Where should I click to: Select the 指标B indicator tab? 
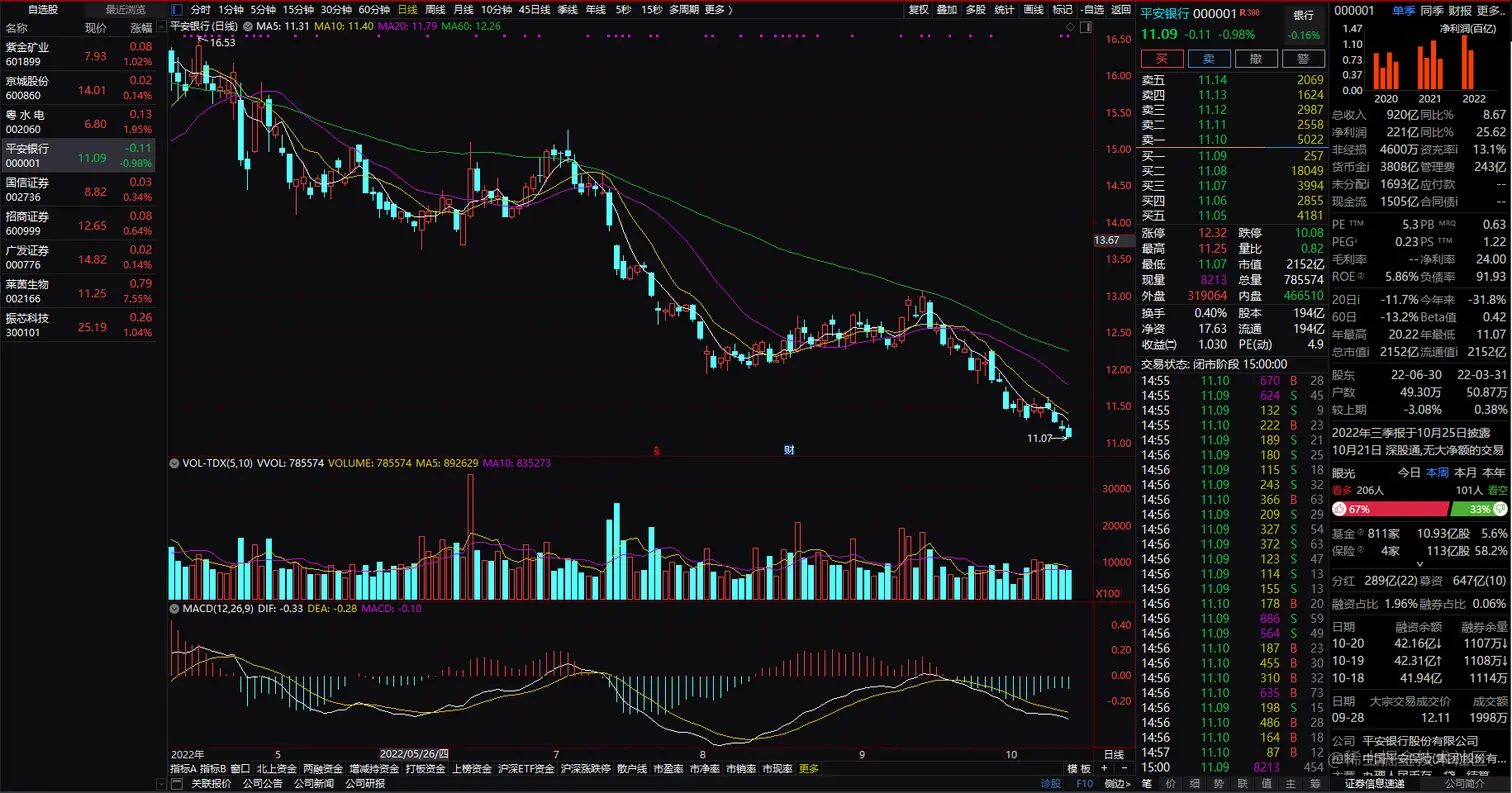213,769
